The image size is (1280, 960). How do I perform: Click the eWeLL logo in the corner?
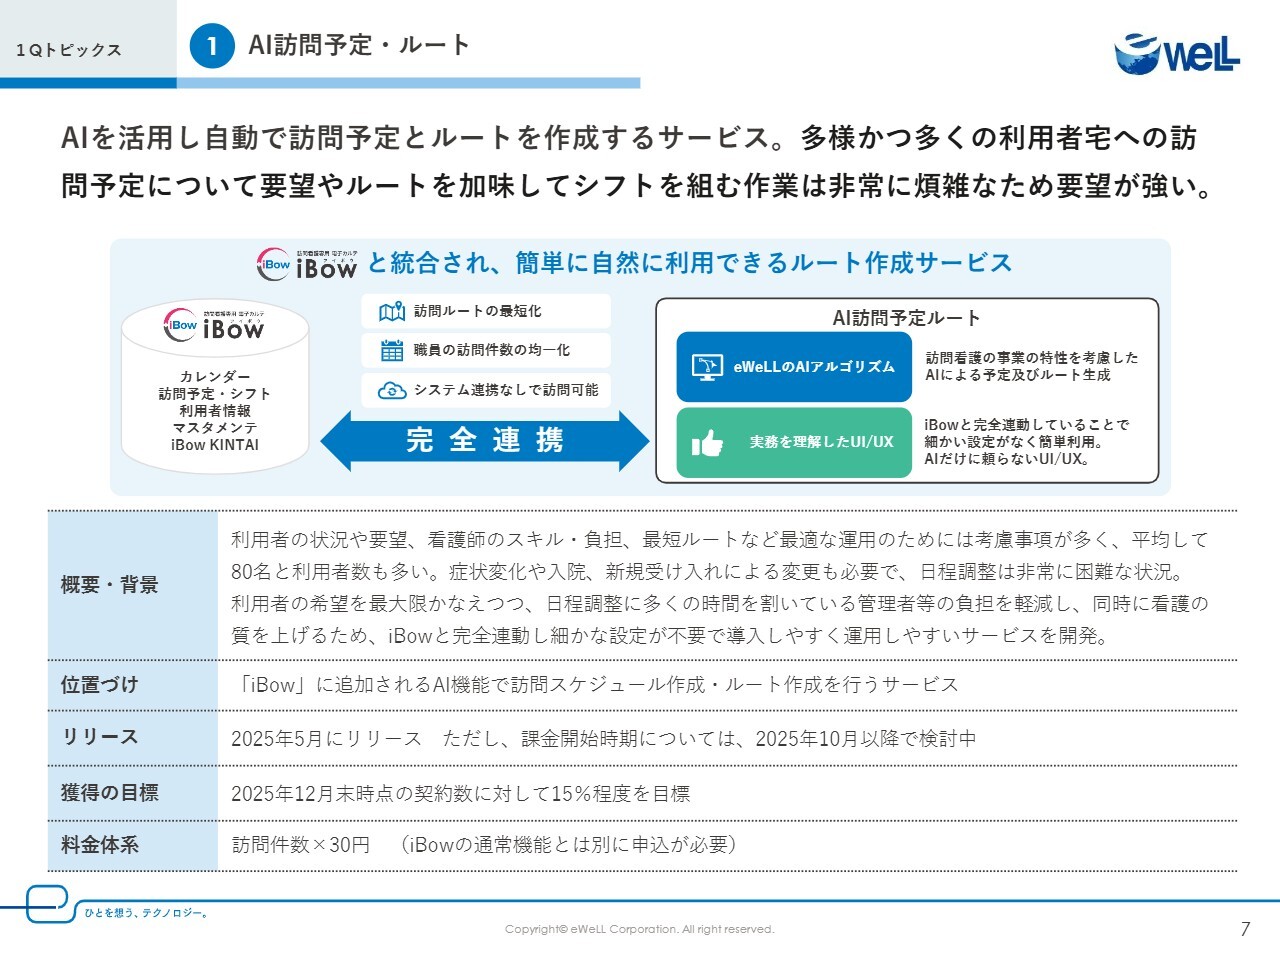(1177, 53)
